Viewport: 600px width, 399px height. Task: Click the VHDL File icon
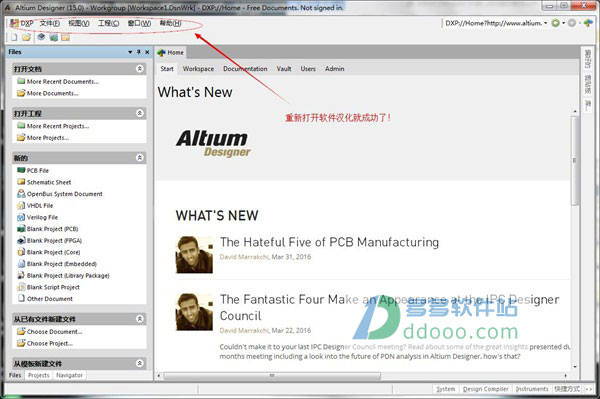(21, 205)
